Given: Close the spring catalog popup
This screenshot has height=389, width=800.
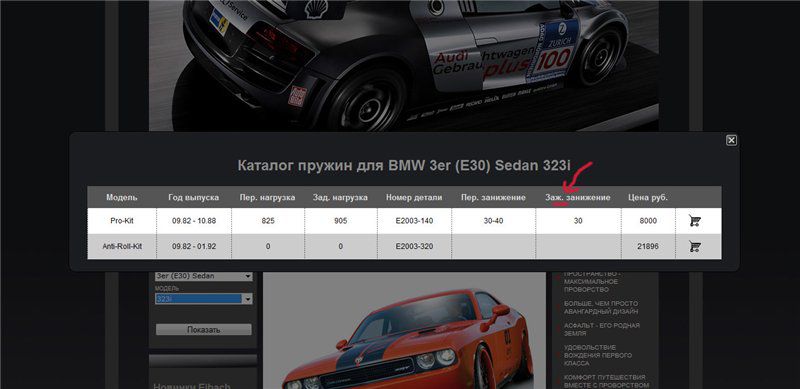Looking at the screenshot, I should click(731, 140).
